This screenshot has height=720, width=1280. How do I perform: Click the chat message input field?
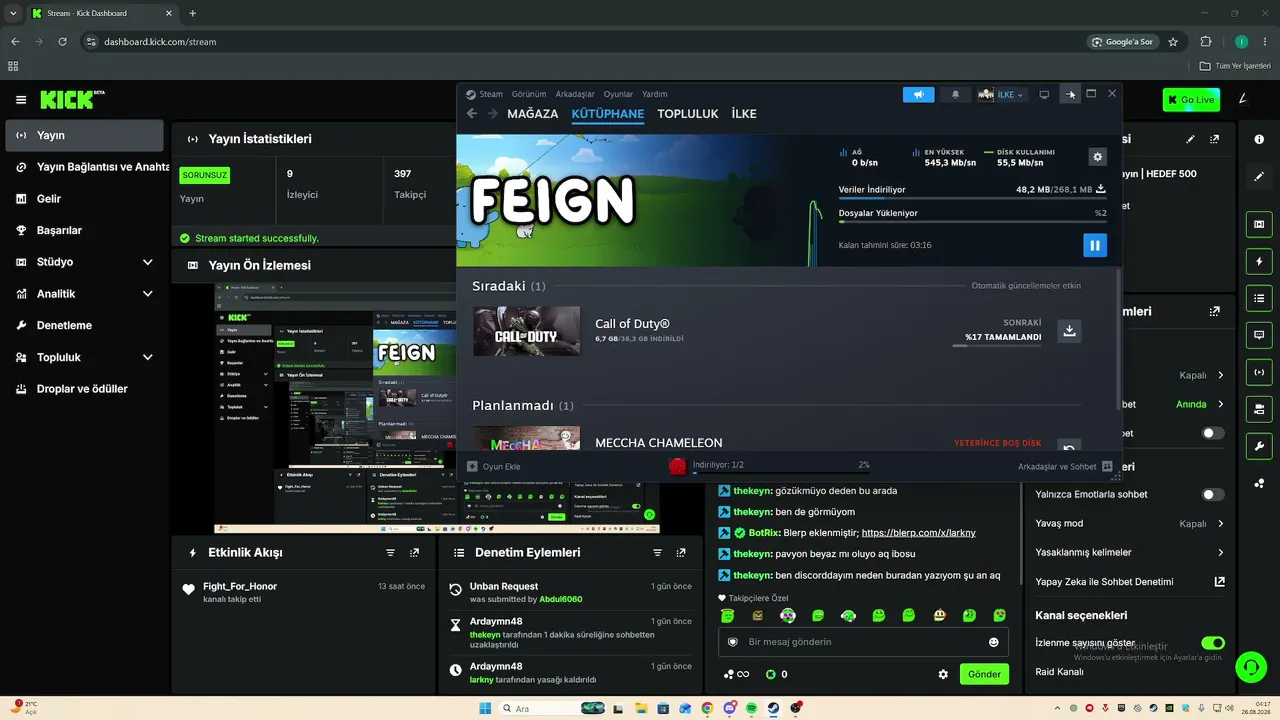coord(863,642)
